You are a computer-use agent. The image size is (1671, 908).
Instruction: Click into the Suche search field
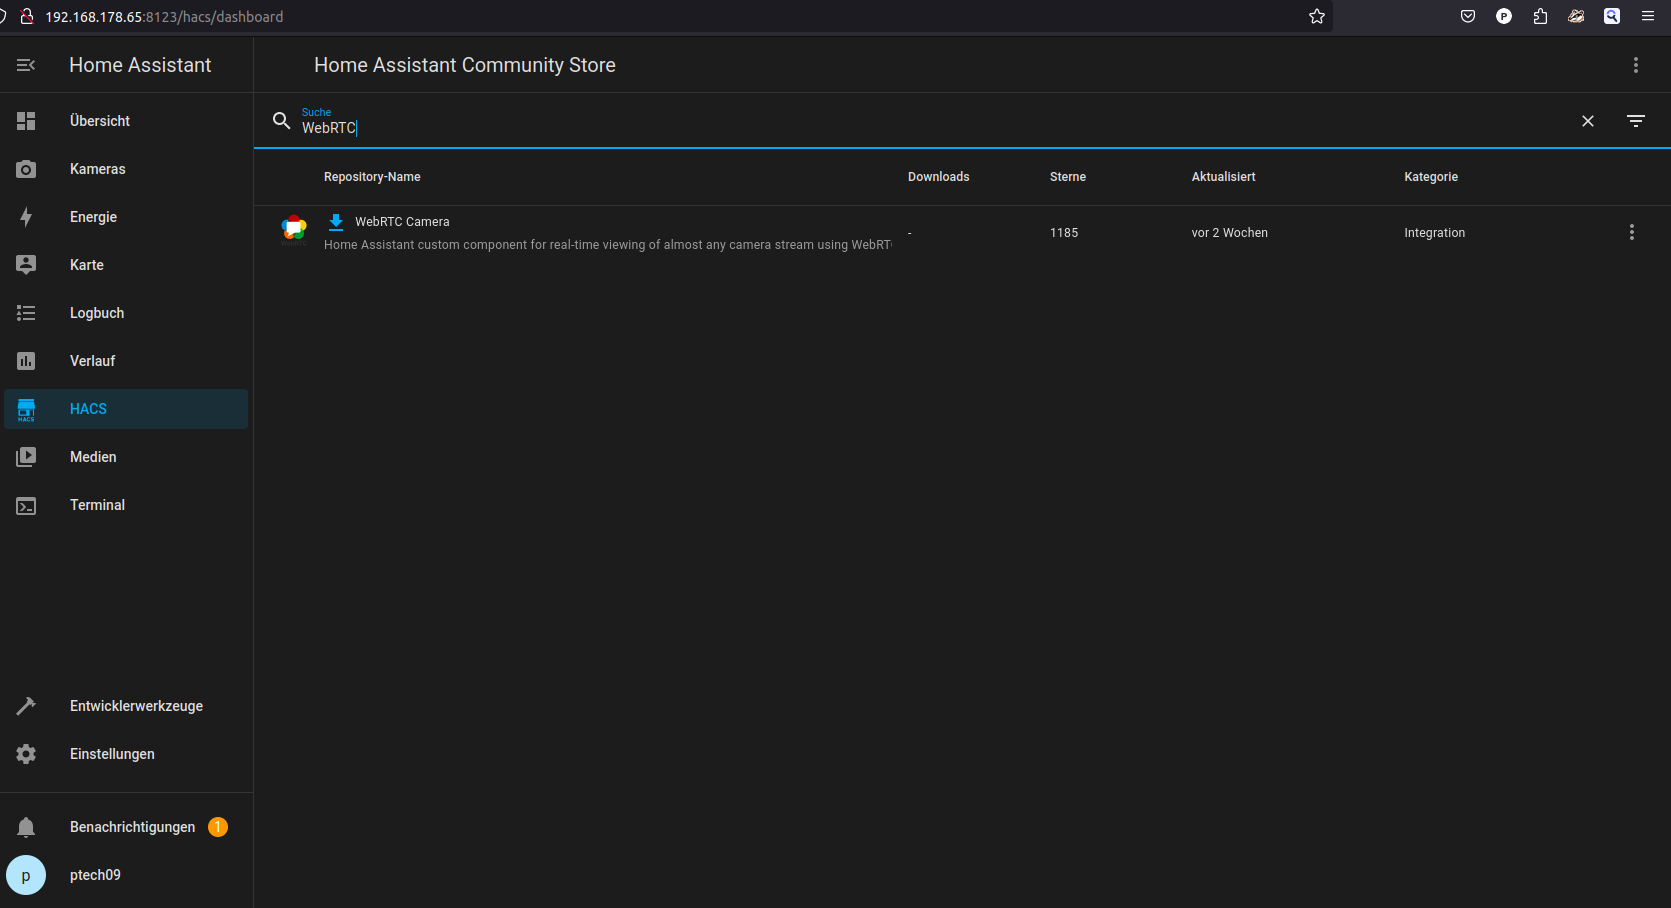[x=900, y=127]
